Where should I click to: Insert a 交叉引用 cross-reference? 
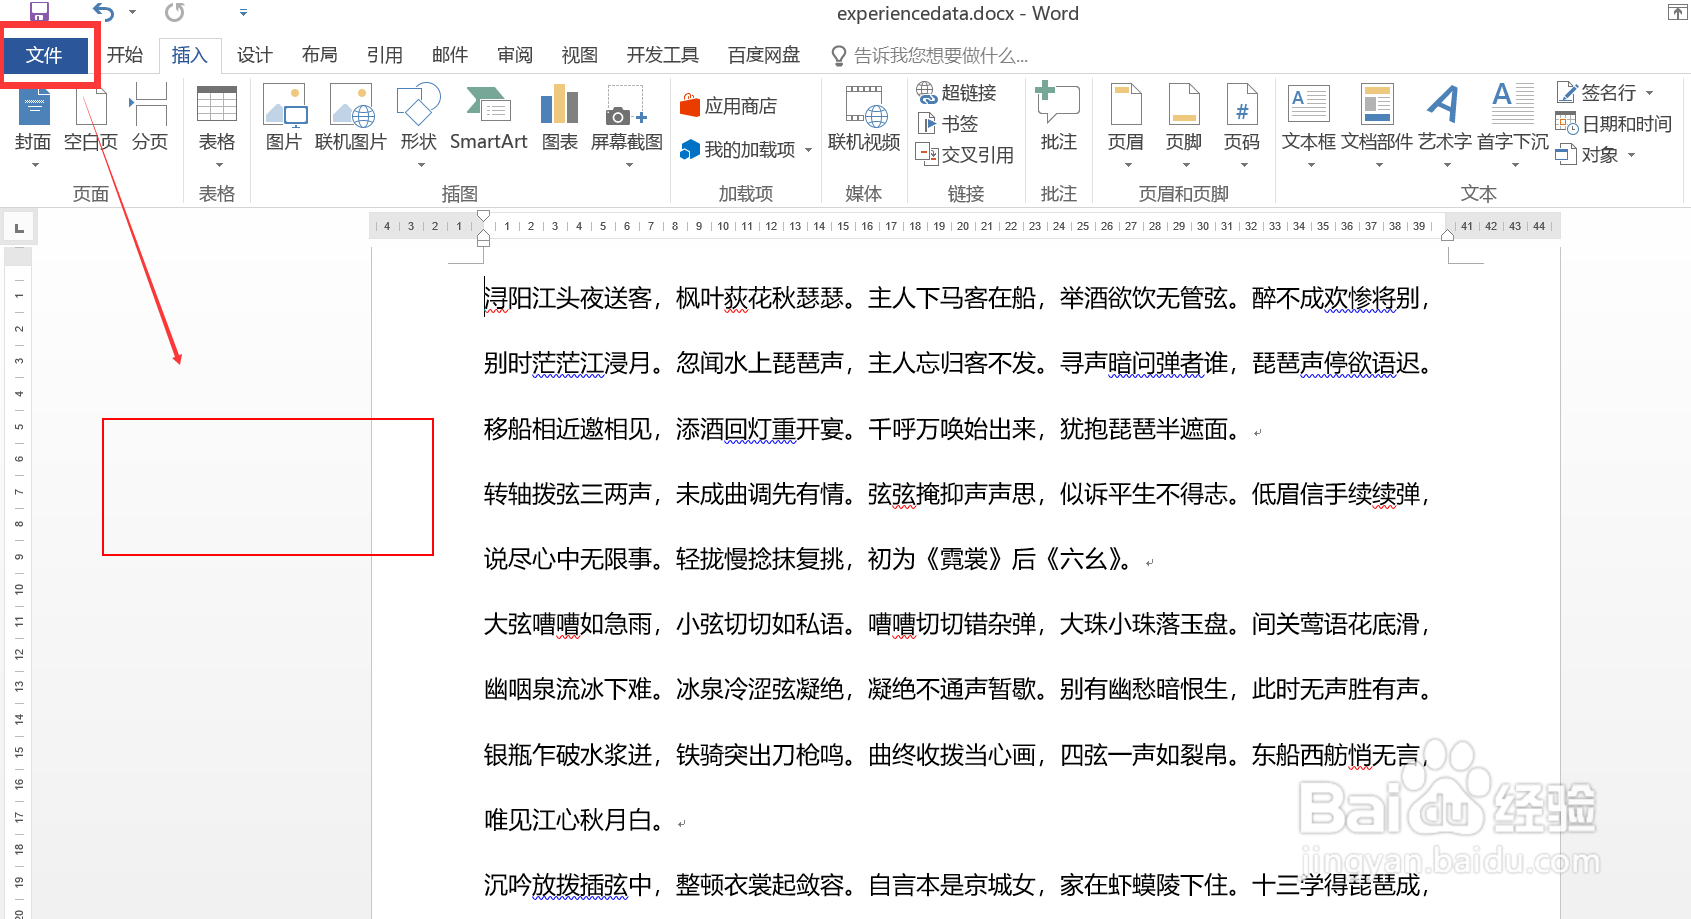tap(965, 155)
